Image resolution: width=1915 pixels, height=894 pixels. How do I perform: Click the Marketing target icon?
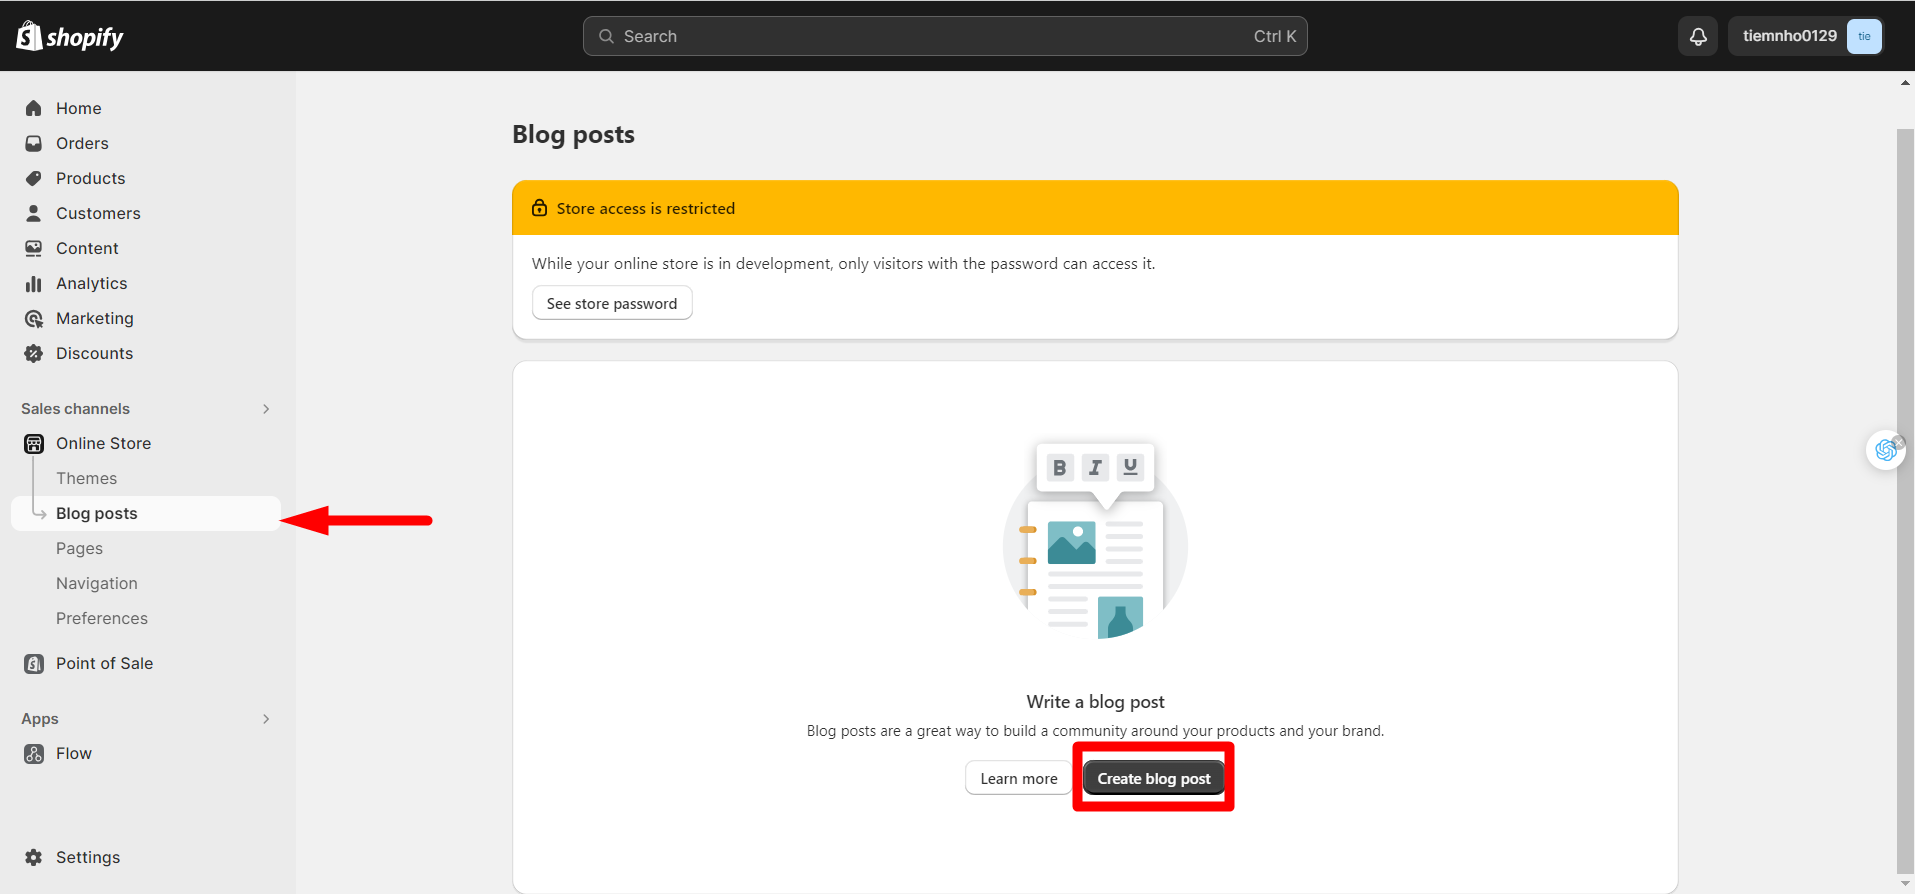coord(34,318)
